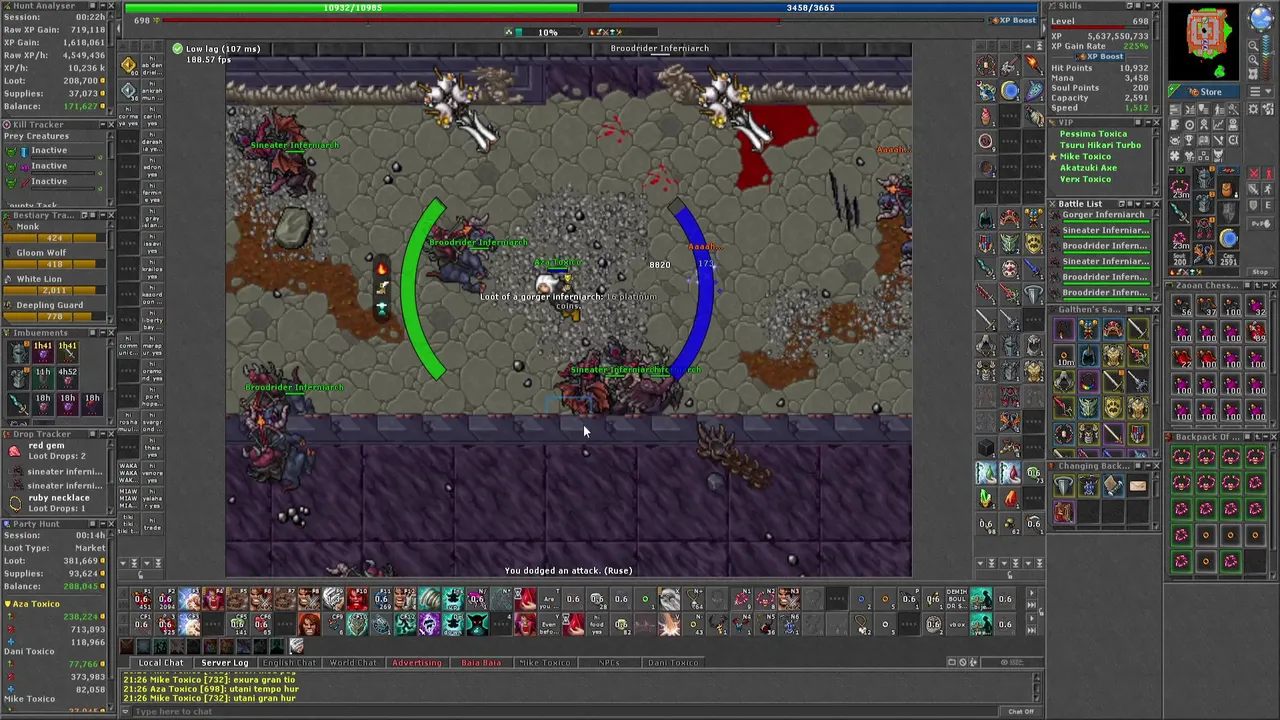Screen dimensions: 1280x720
Task: Click the trophy icon in widget grid
Action: (1189, 139)
